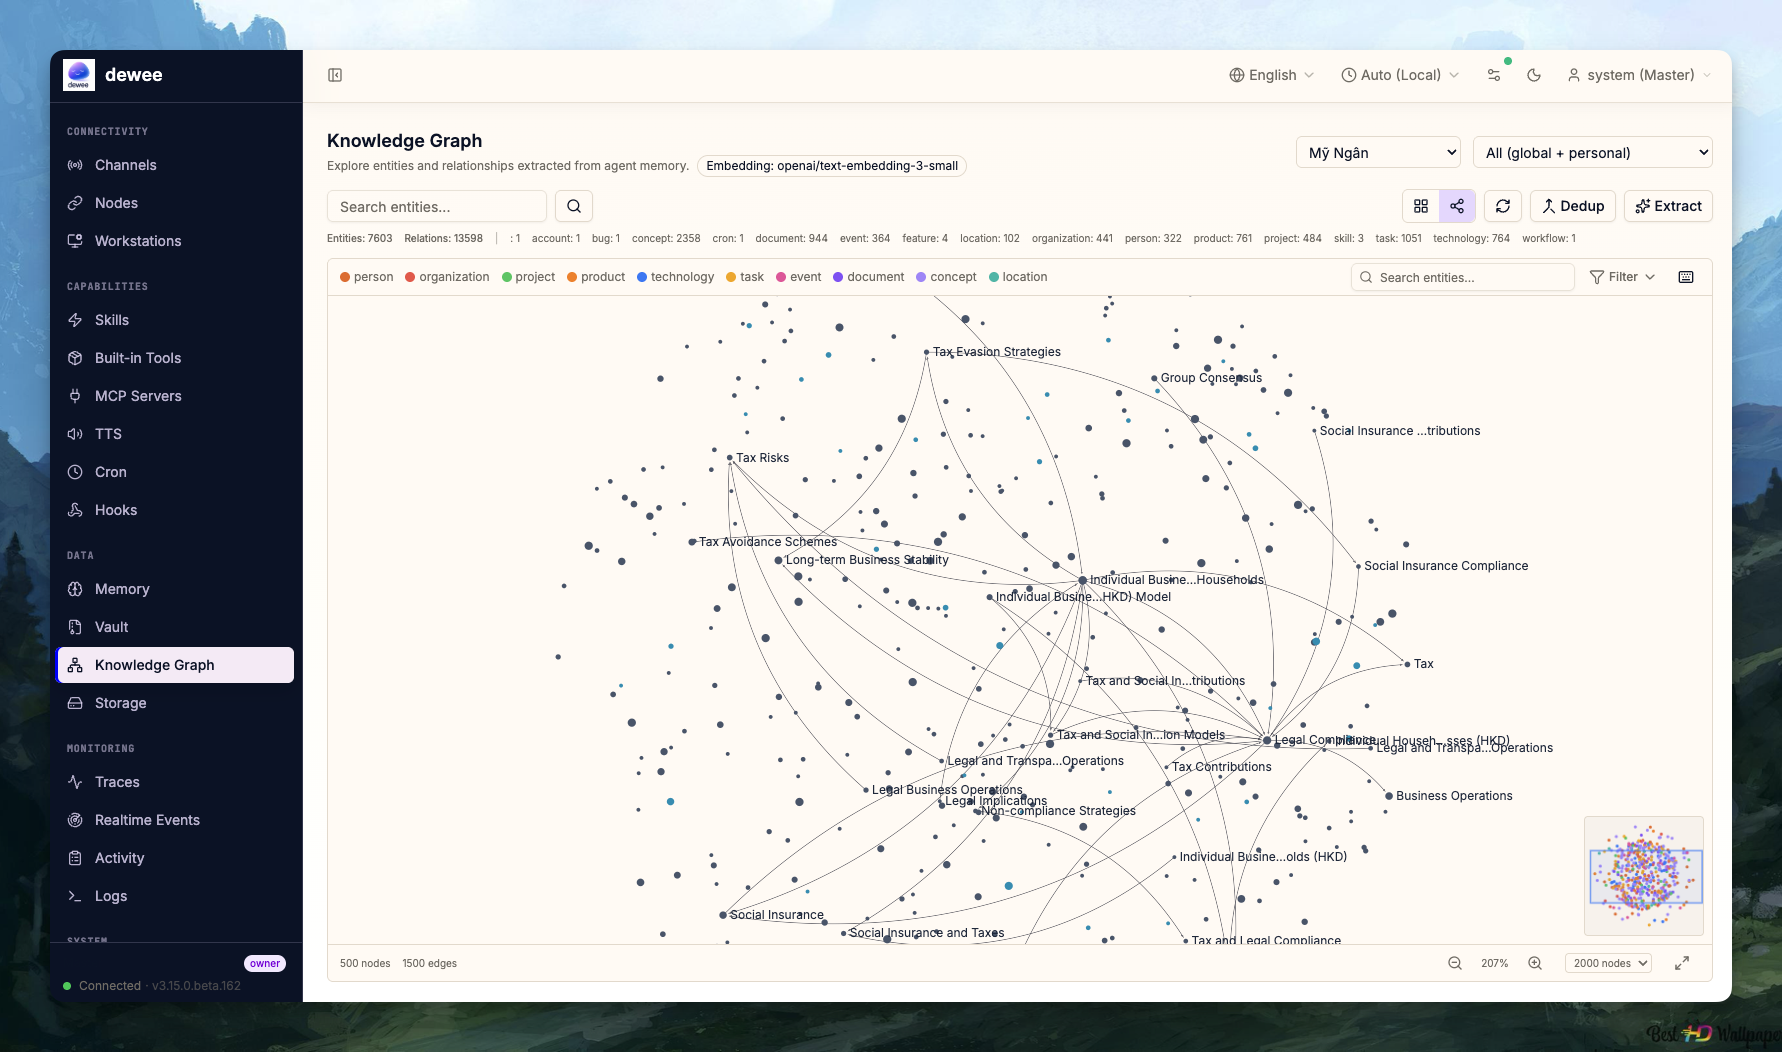Refresh the knowledge graph
The height and width of the screenshot is (1052, 1782).
[x=1503, y=206]
